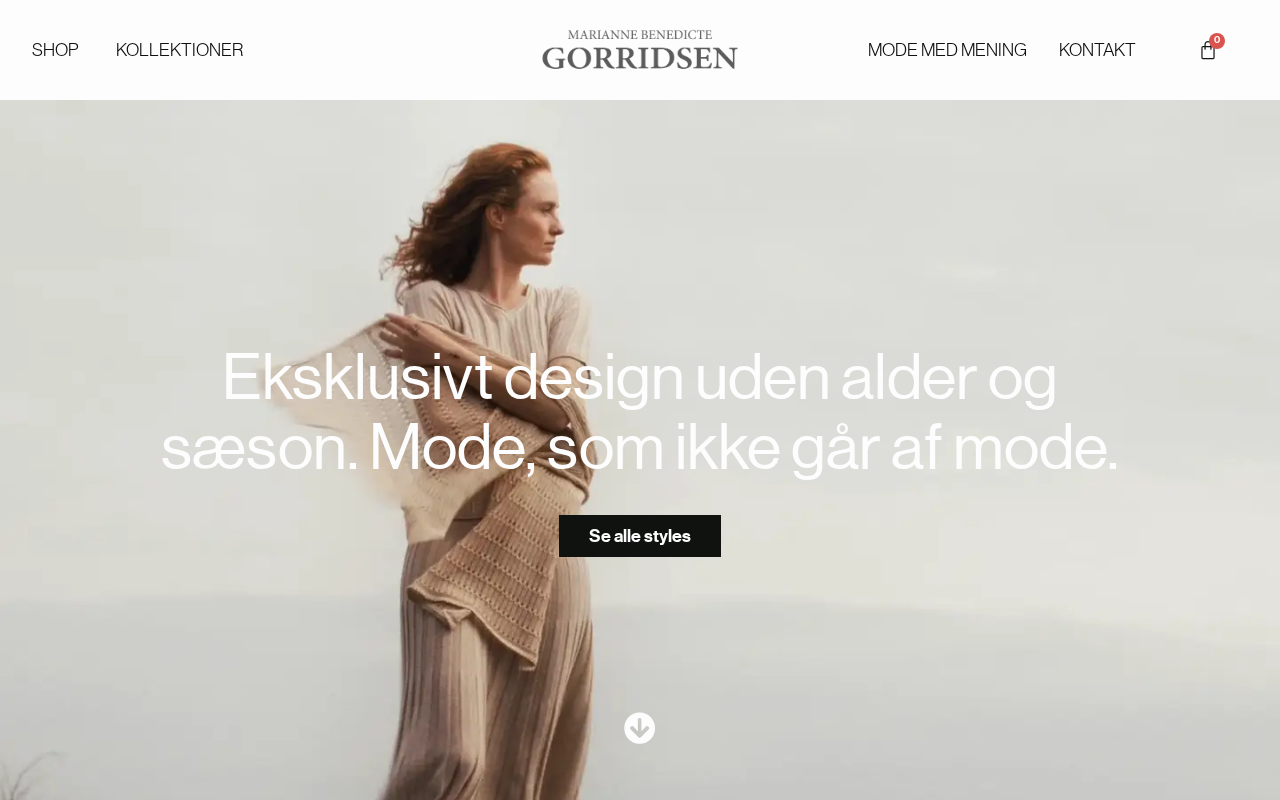
Task: Click the circular down arrow icon
Action: click(640, 728)
